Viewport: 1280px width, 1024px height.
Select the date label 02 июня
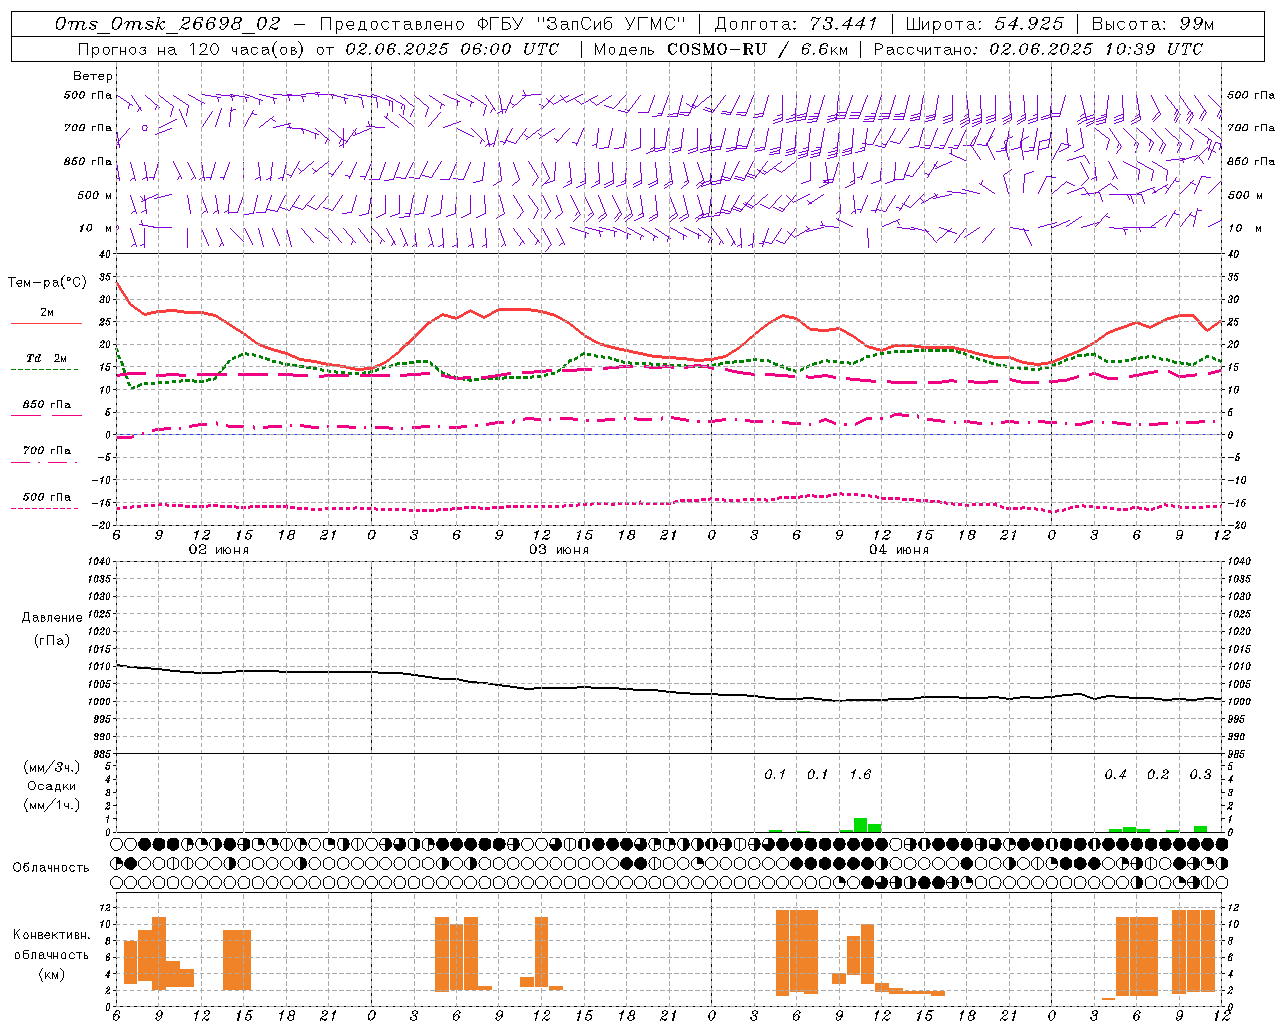click(219, 550)
